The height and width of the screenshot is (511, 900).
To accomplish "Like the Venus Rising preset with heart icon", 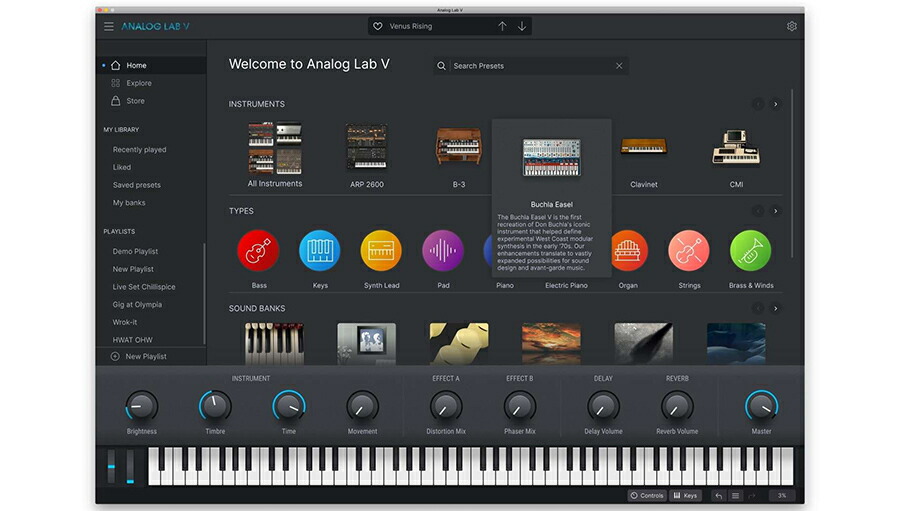I will 378,26.
